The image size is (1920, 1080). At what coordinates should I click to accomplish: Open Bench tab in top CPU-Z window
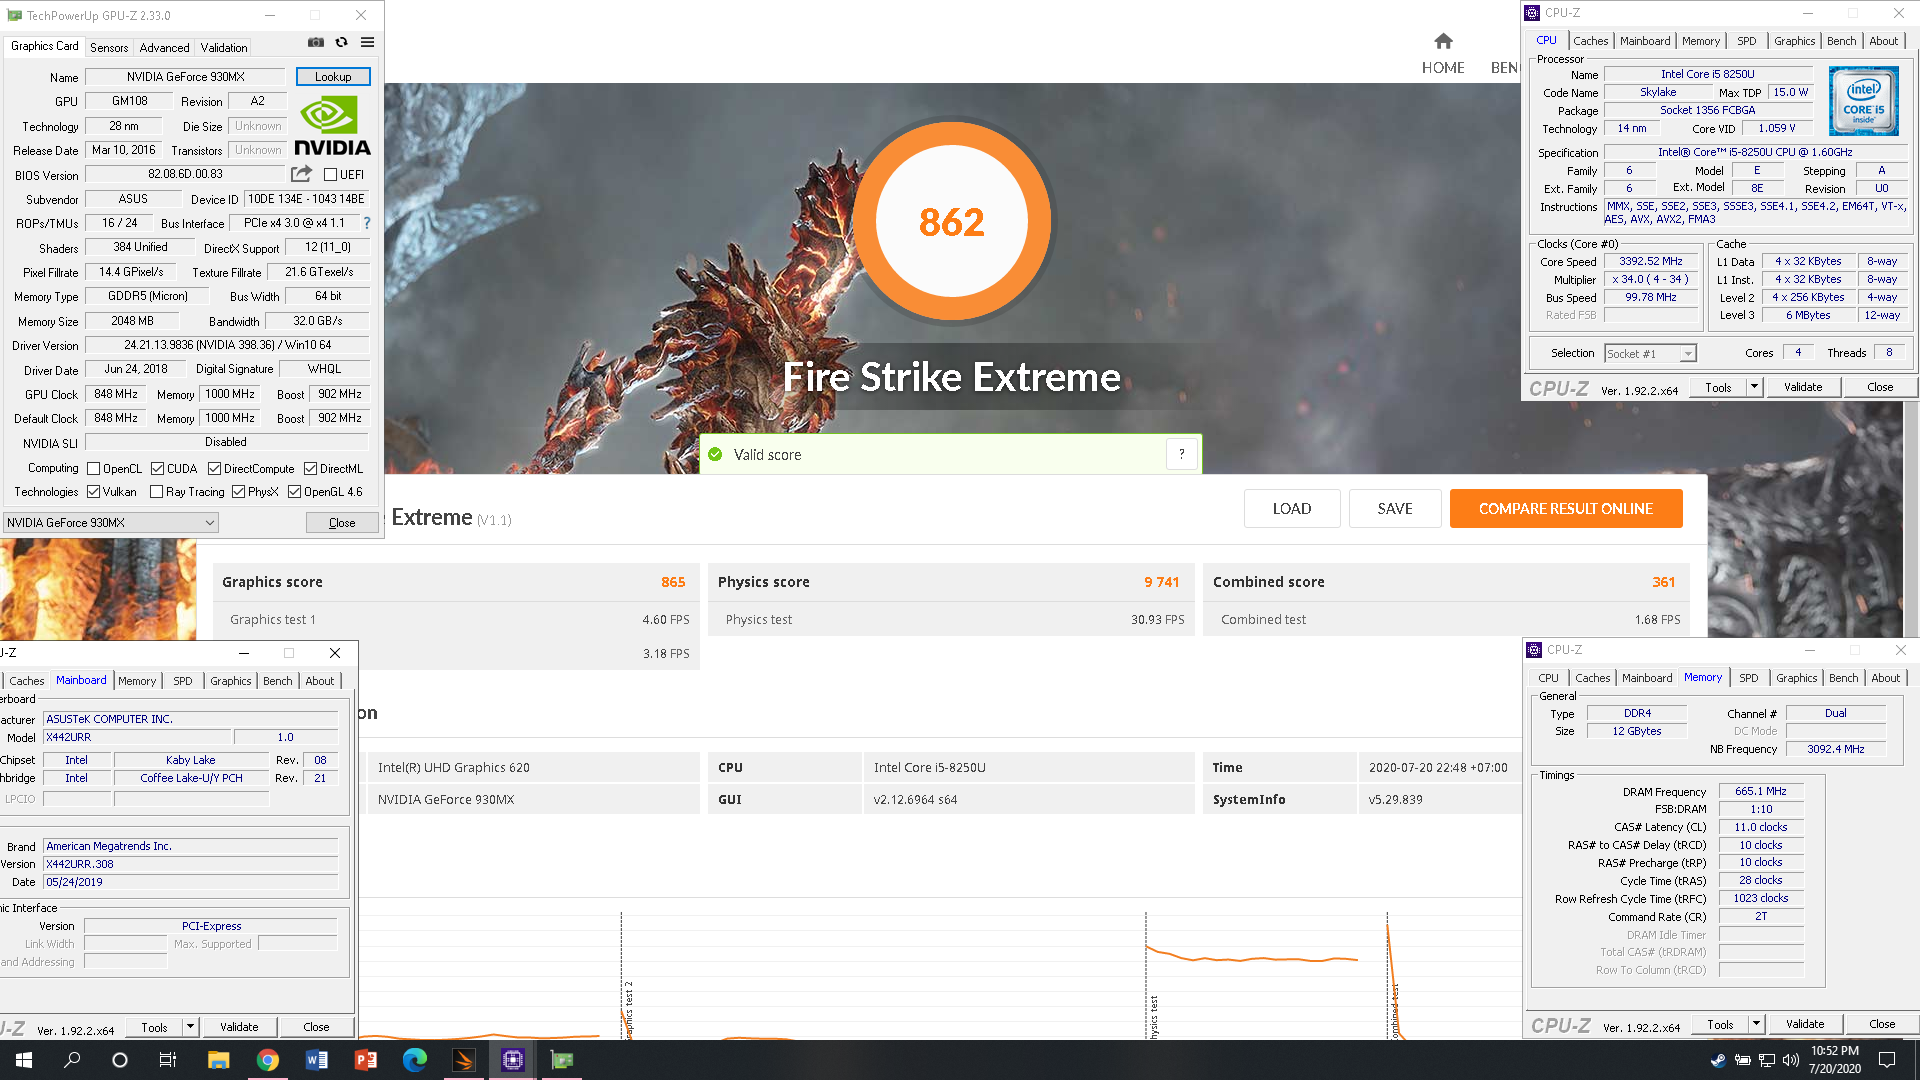(1841, 41)
